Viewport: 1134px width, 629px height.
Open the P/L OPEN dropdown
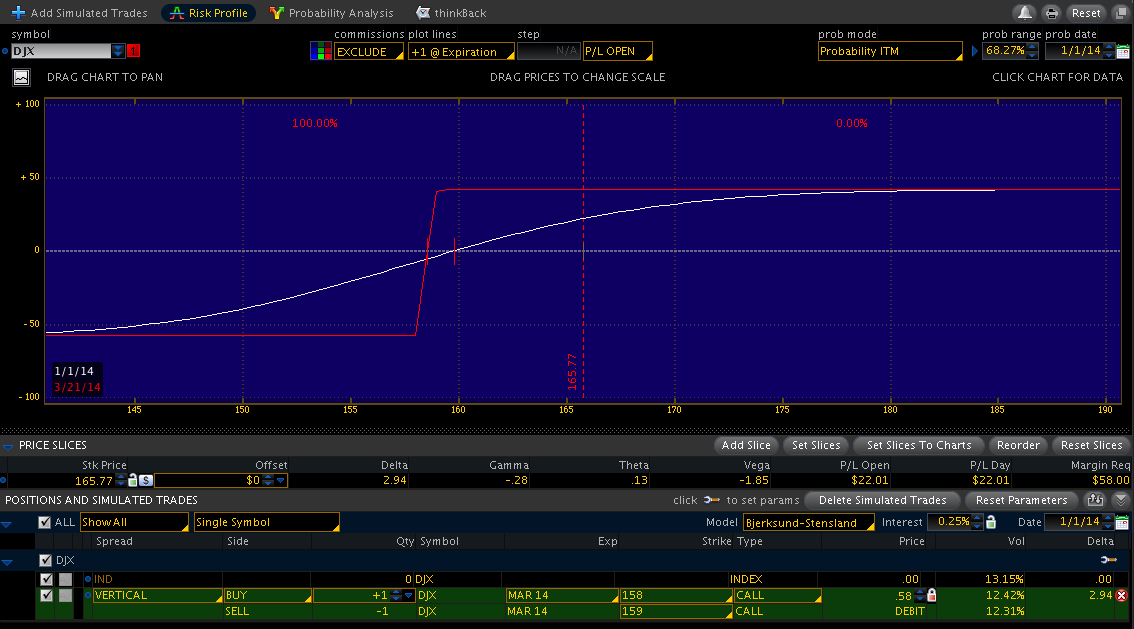[x=618, y=51]
